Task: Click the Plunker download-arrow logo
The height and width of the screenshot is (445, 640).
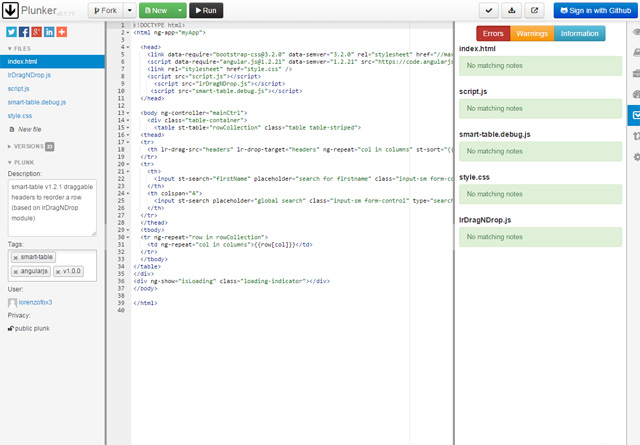Action: [x=10, y=10]
